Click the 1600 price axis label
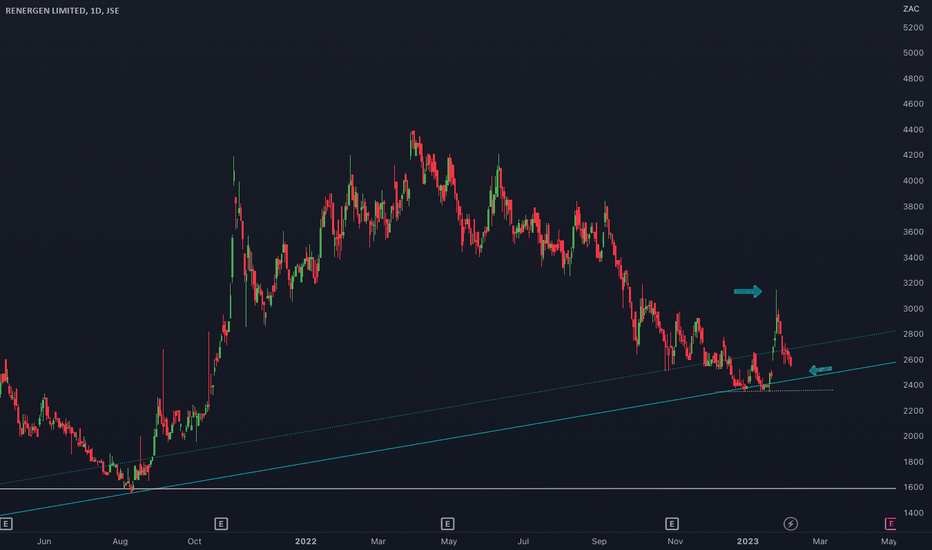 913,487
